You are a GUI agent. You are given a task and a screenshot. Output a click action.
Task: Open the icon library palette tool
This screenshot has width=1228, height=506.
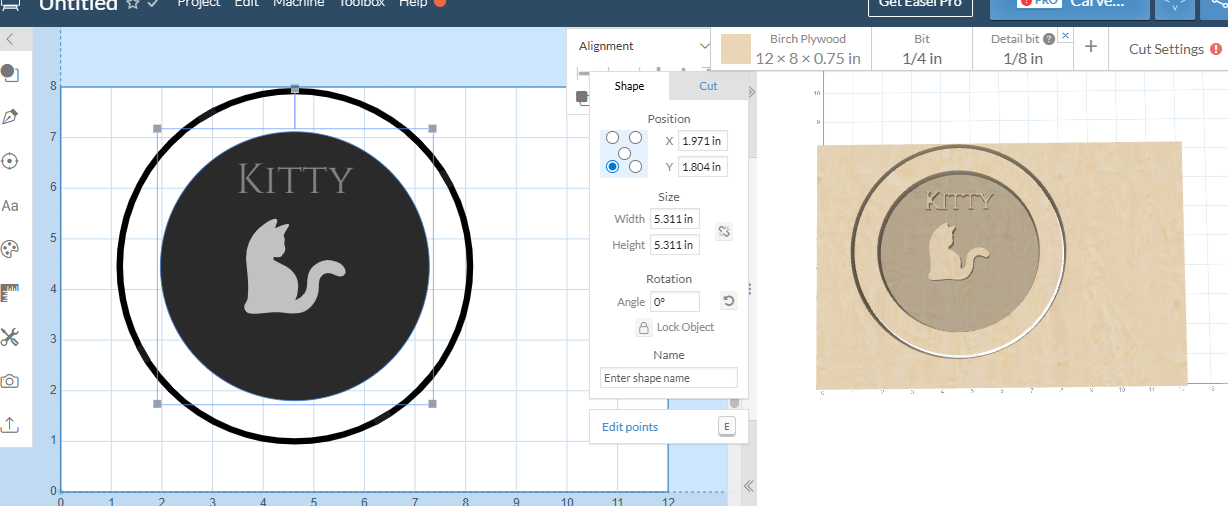[10, 249]
